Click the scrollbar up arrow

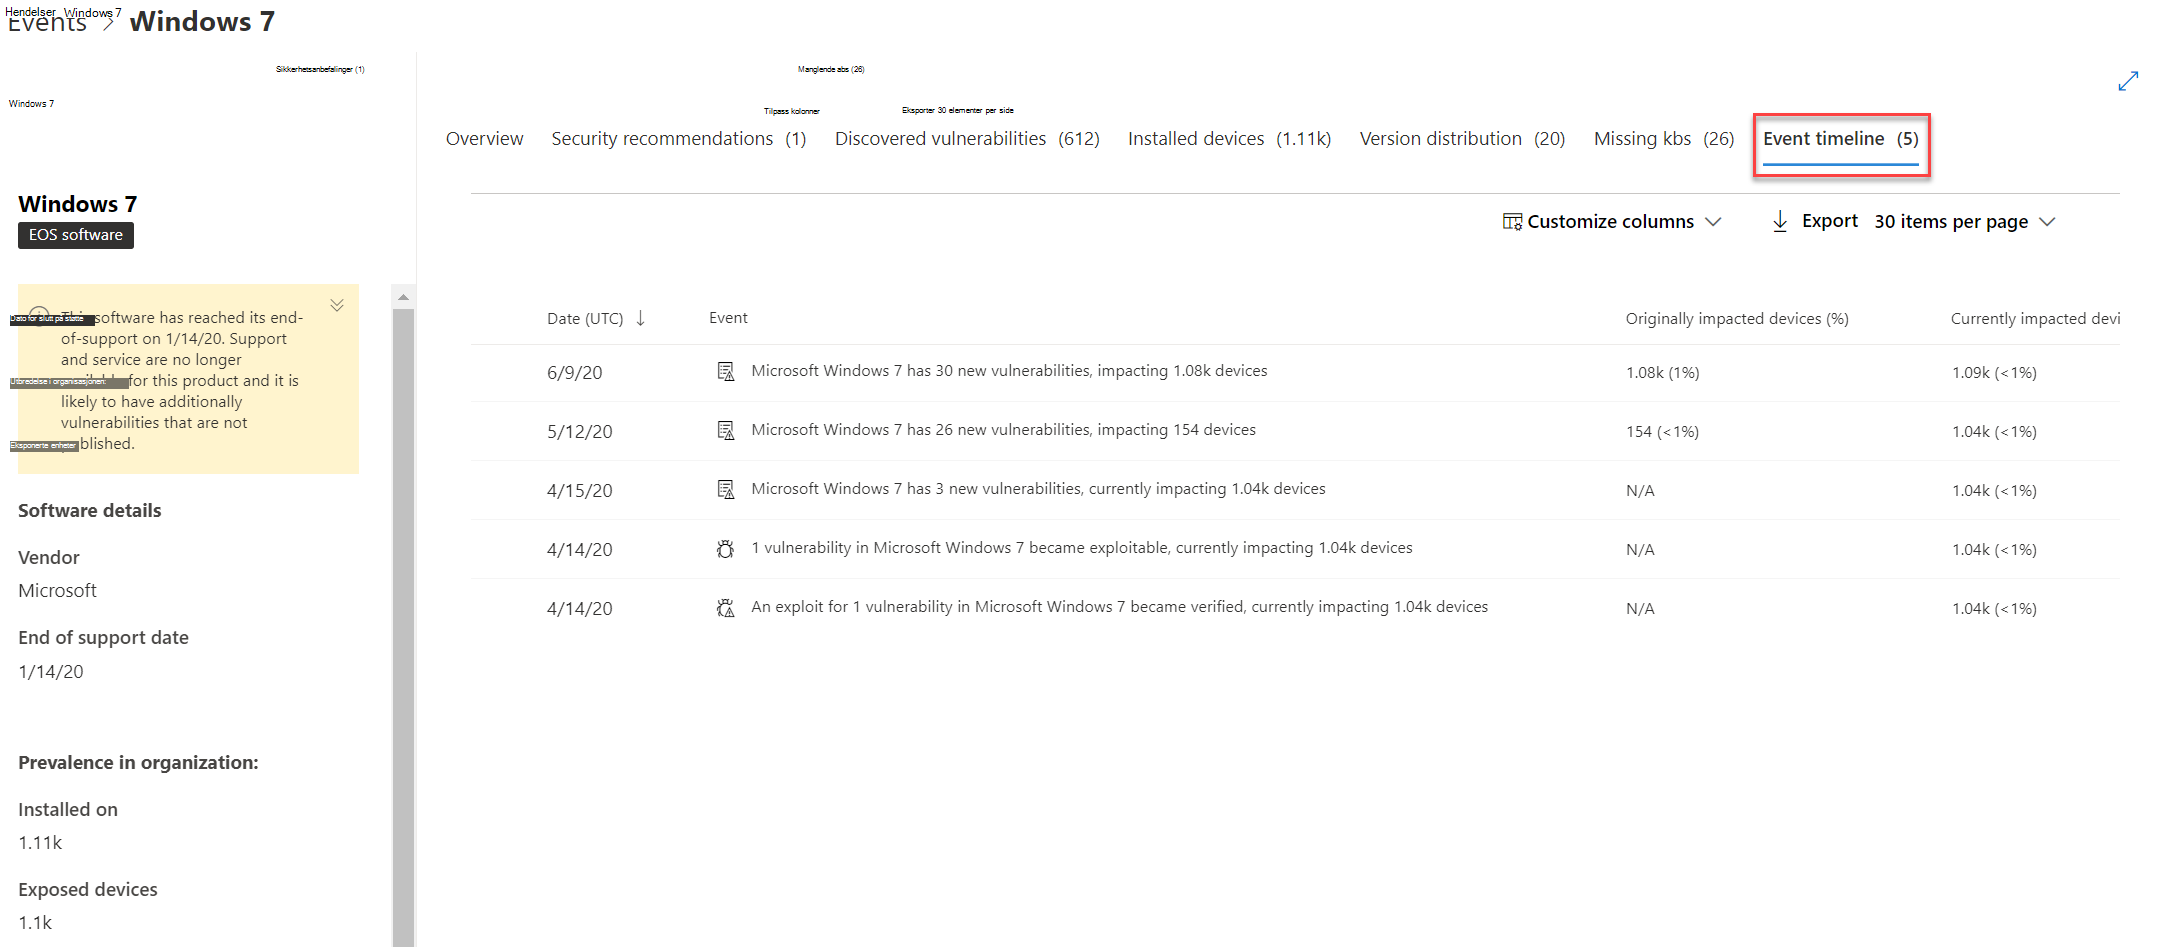(403, 297)
